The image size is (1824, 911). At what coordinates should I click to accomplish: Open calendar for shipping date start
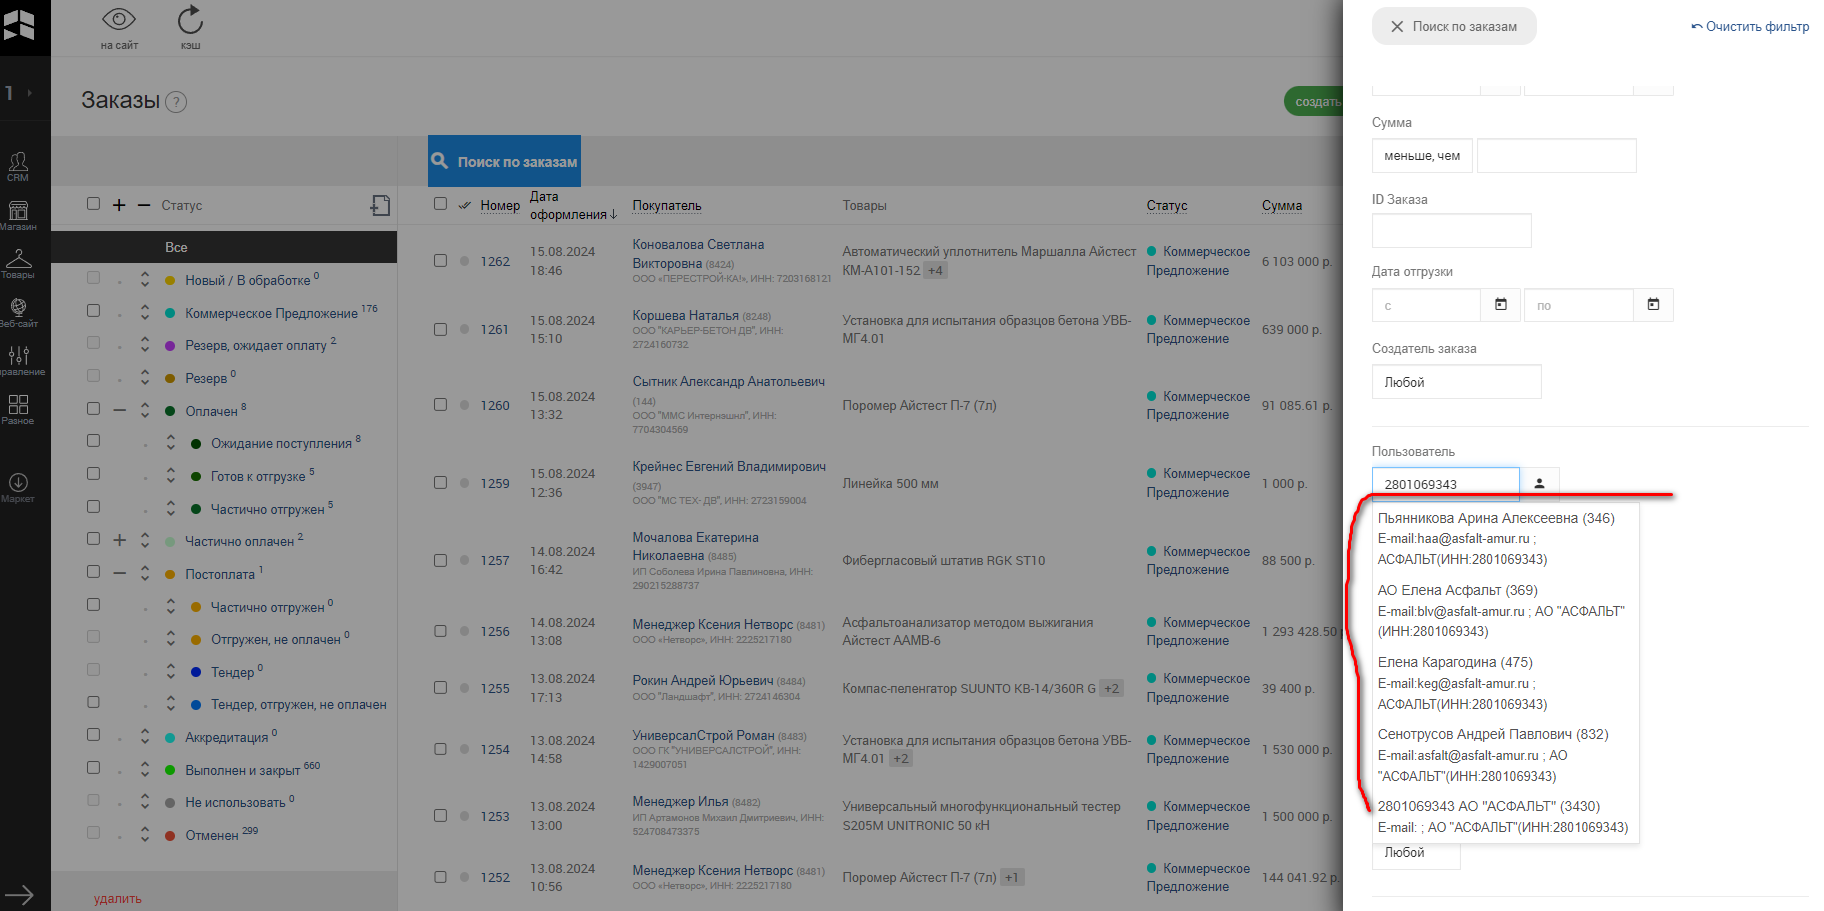click(1500, 305)
